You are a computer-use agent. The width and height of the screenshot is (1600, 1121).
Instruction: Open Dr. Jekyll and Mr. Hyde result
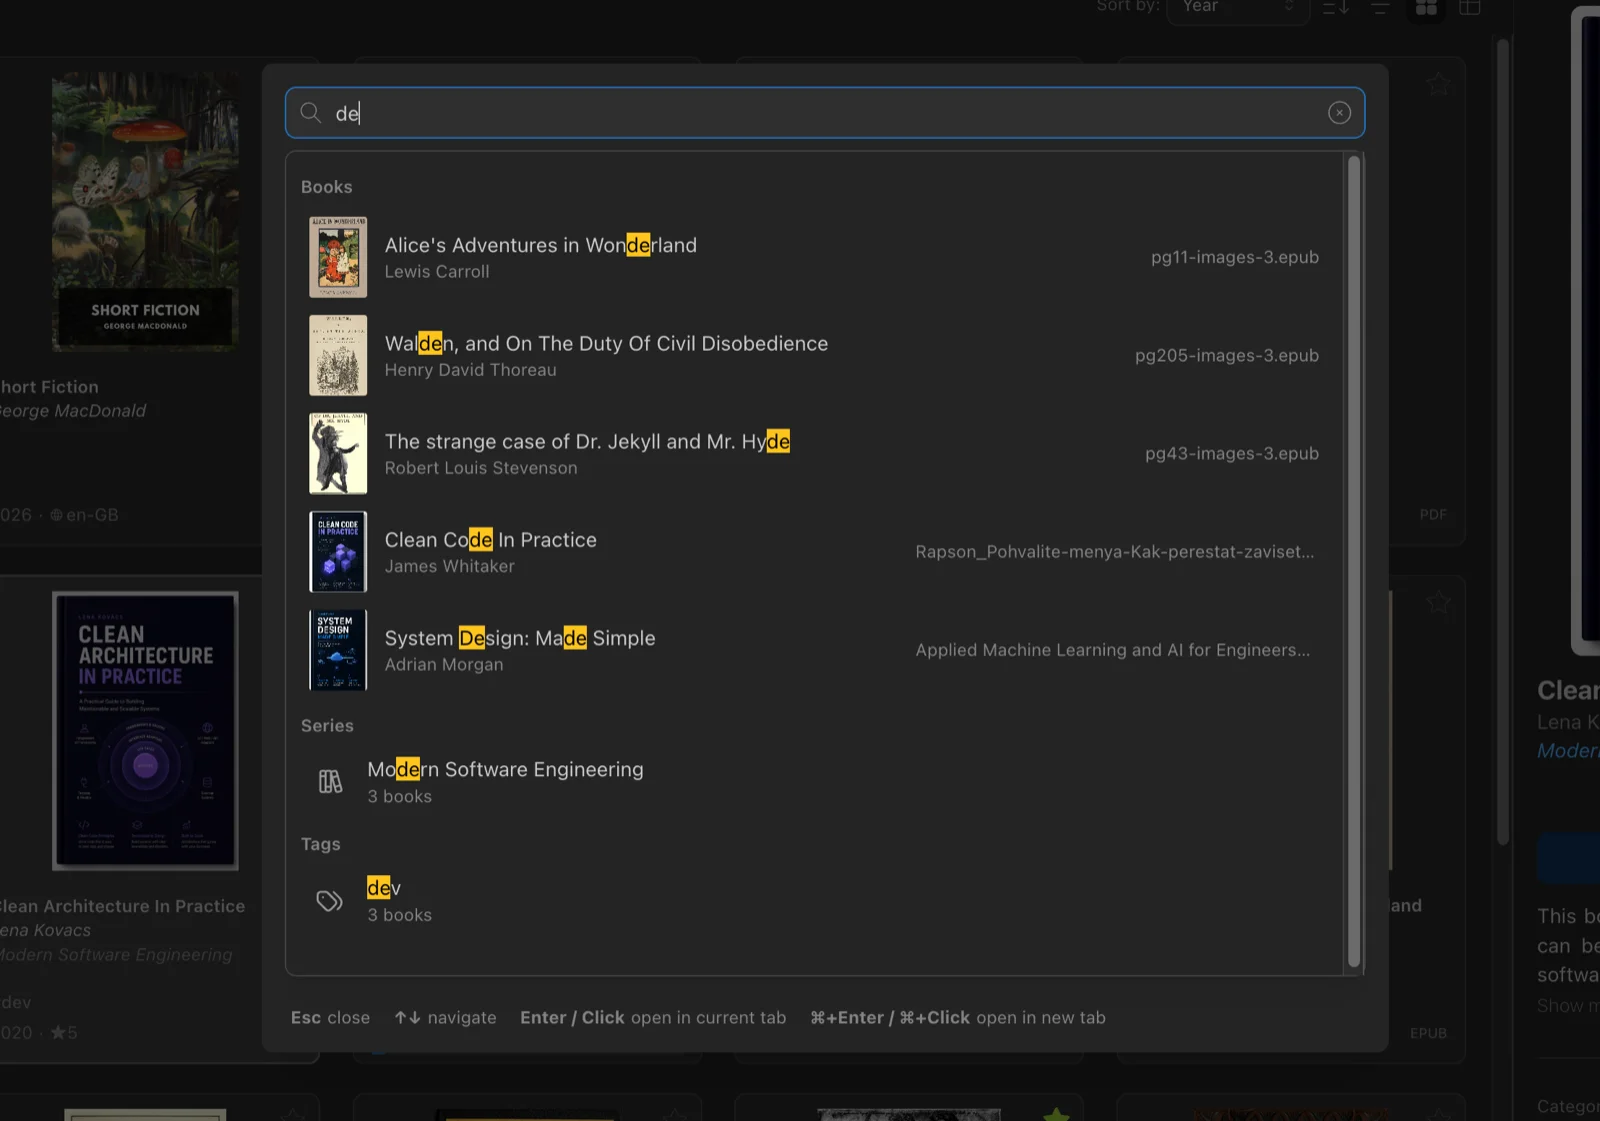tap(814, 453)
